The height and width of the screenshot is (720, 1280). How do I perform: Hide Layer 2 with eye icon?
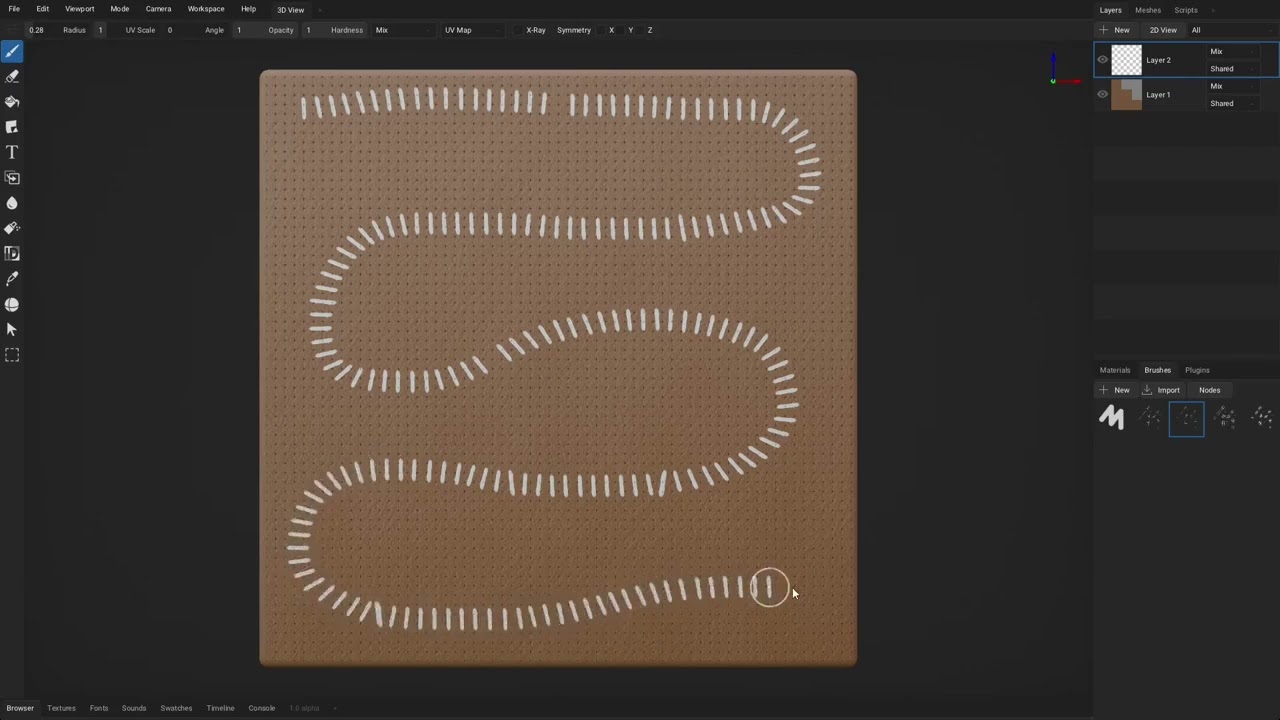[x=1103, y=60]
